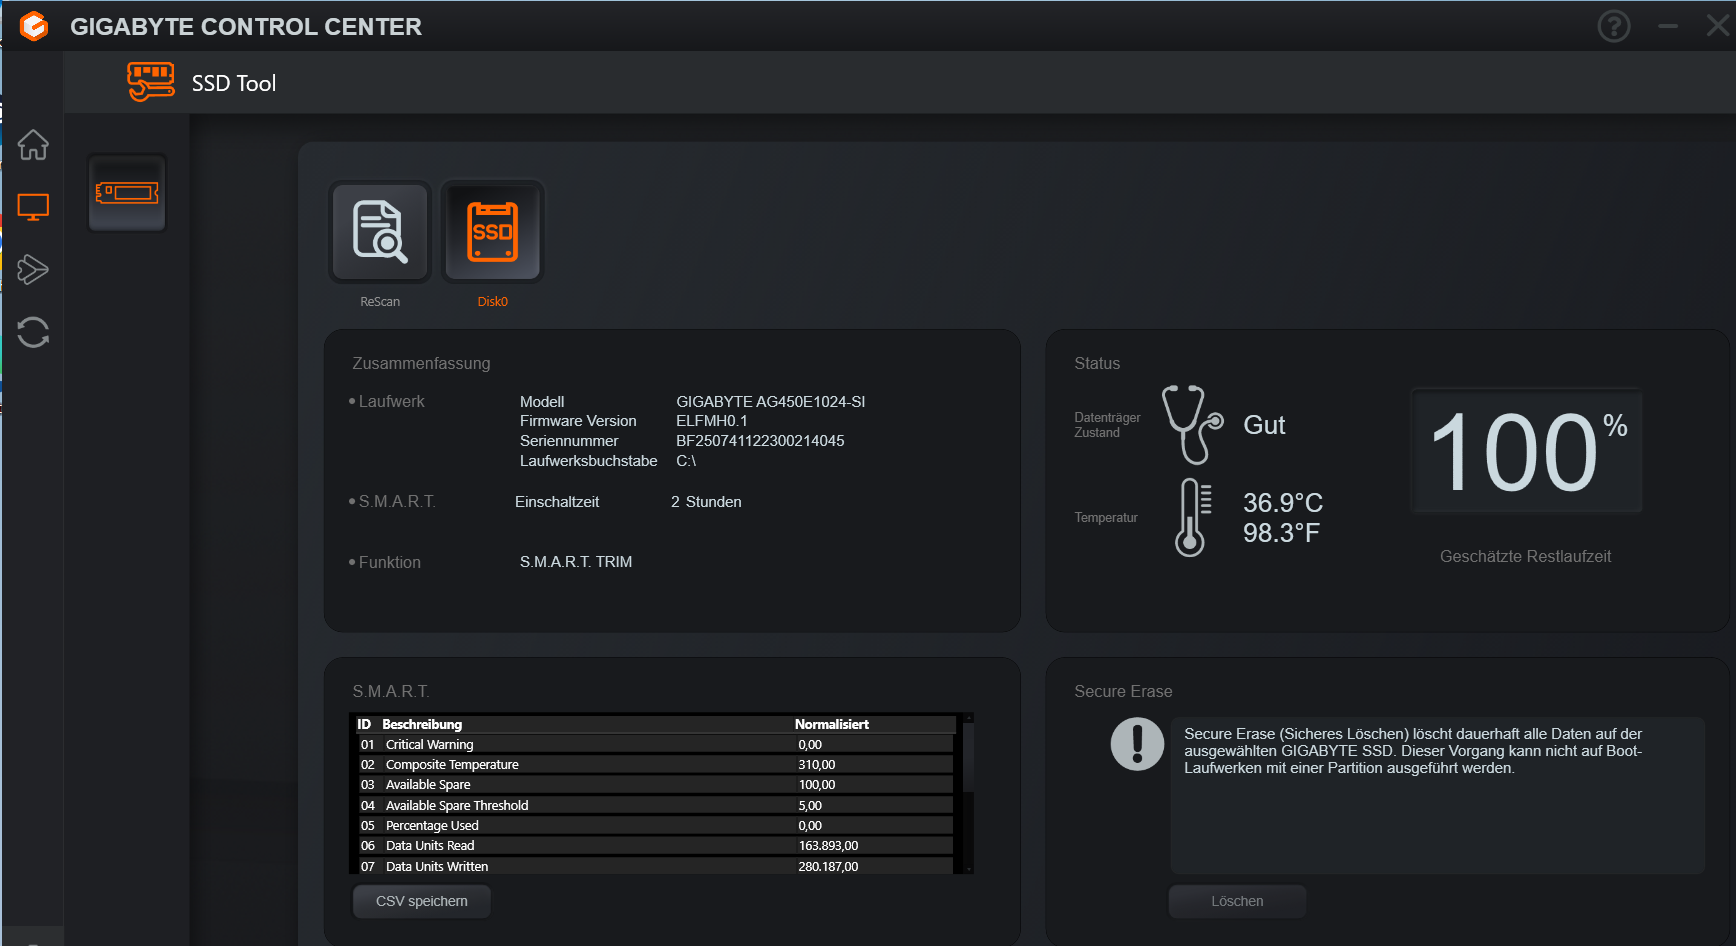Open the monitor icon in sidebar
The width and height of the screenshot is (1736, 946).
(x=33, y=207)
